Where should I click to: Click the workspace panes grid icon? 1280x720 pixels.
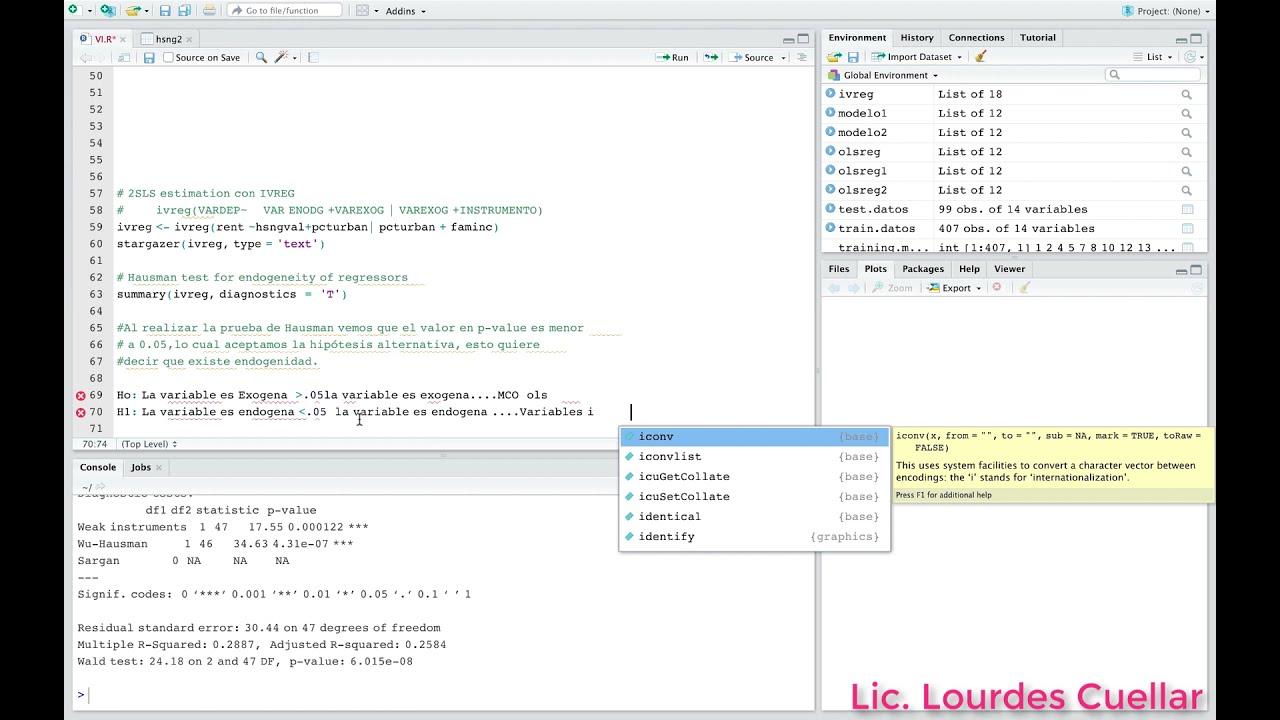pyautogui.click(x=362, y=10)
